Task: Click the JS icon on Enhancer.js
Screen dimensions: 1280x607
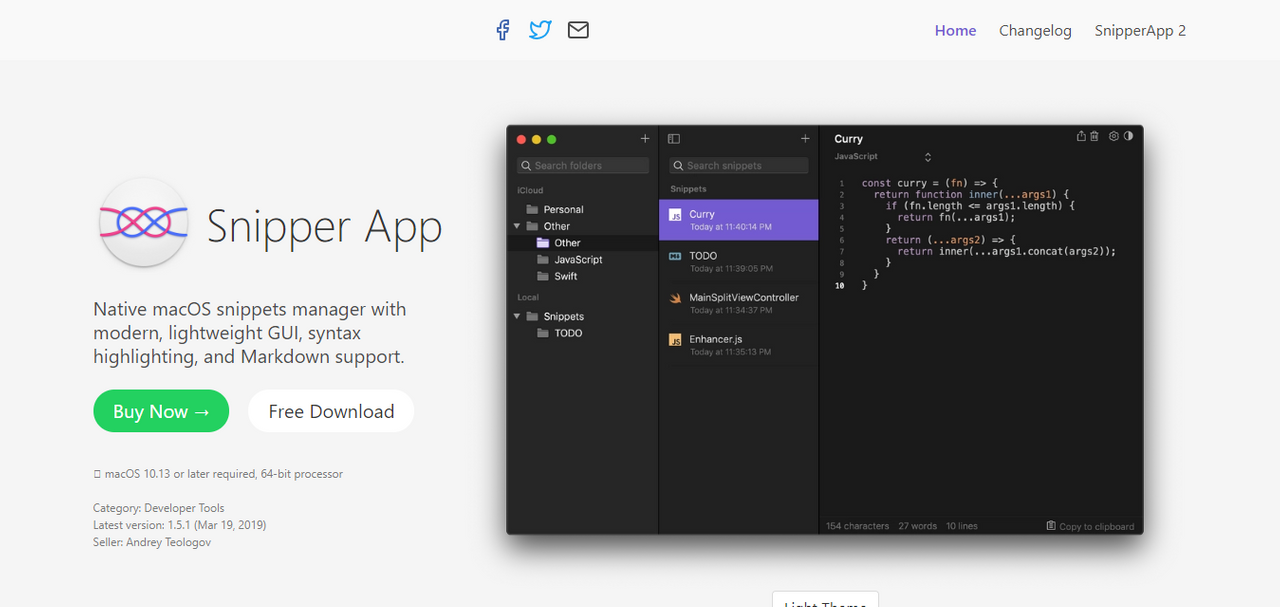Action: [x=675, y=340]
